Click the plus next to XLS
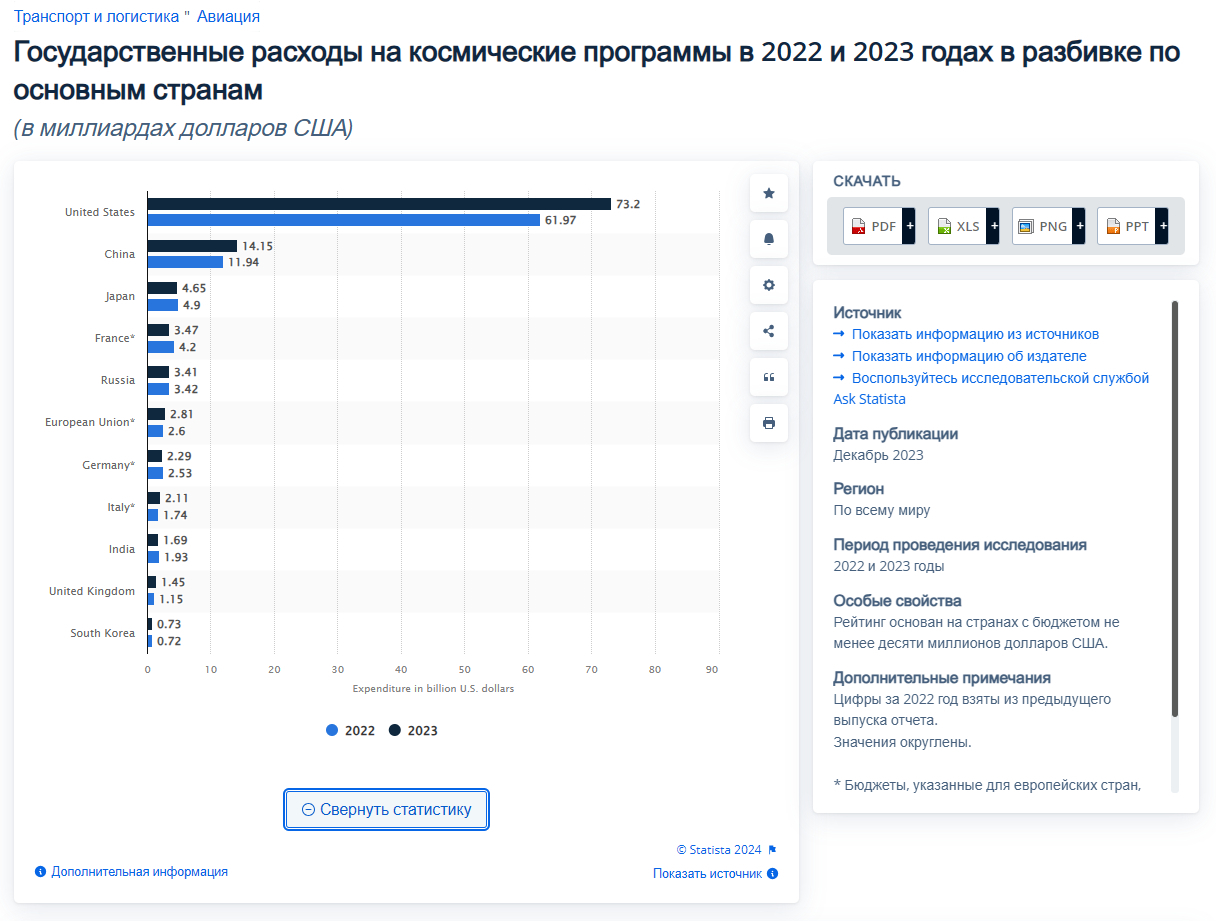This screenshot has height=921, width=1216. tap(993, 226)
